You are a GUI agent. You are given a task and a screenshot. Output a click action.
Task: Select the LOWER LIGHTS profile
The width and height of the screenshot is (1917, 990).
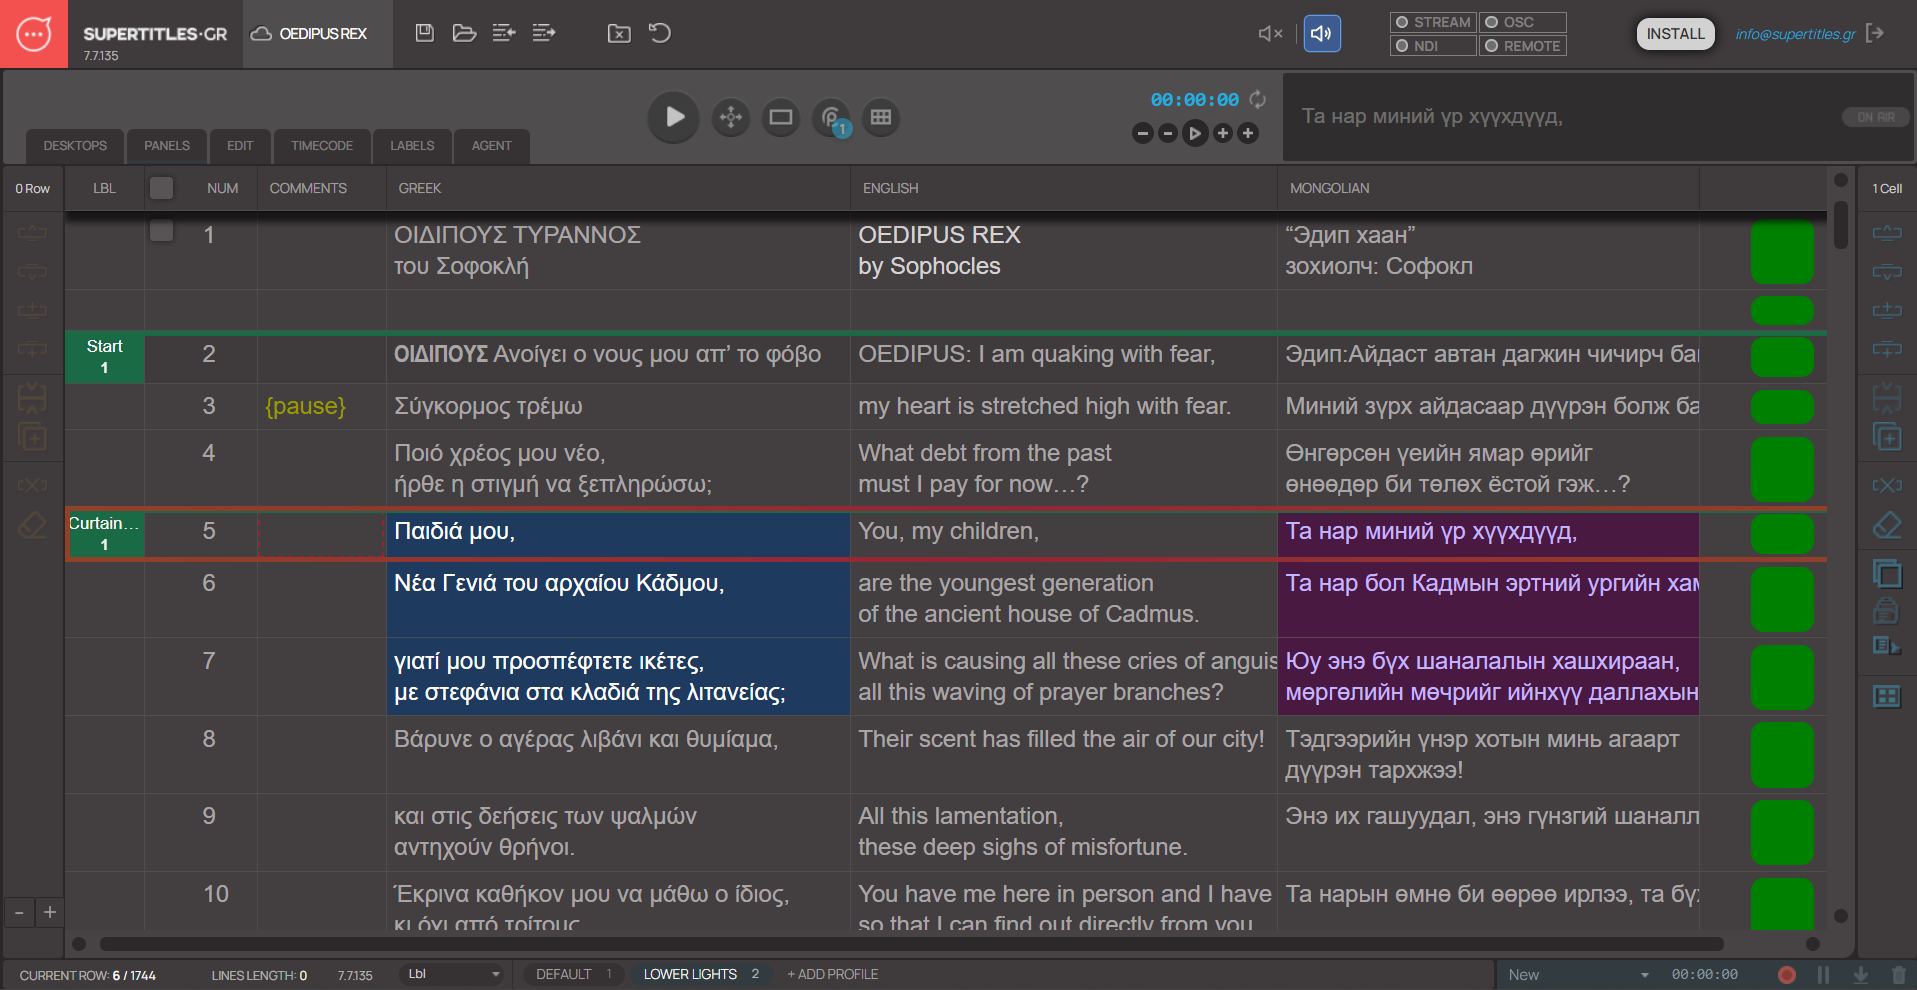pyautogui.click(x=702, y=974)
